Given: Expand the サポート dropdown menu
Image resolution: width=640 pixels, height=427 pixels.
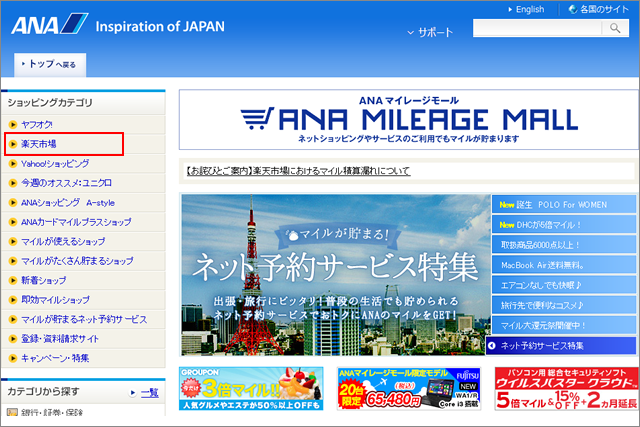Looking at the screenshot, I should [x=430, y=32].
